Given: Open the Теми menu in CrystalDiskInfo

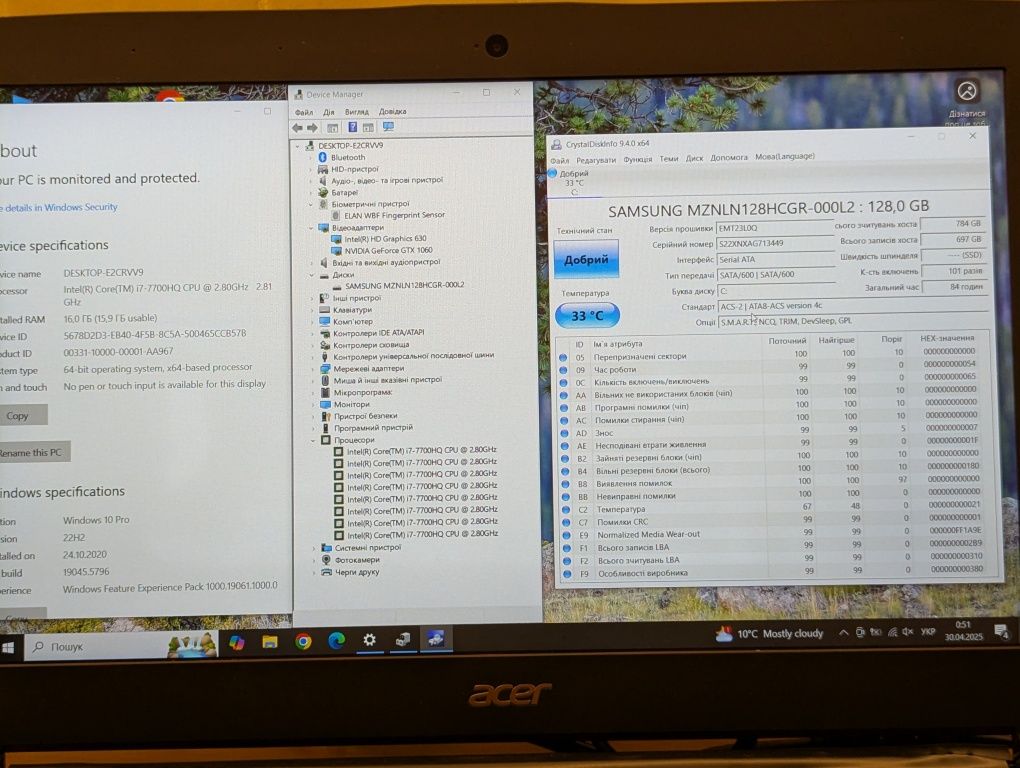Looking at the screenshot, I should pos(669,159).
